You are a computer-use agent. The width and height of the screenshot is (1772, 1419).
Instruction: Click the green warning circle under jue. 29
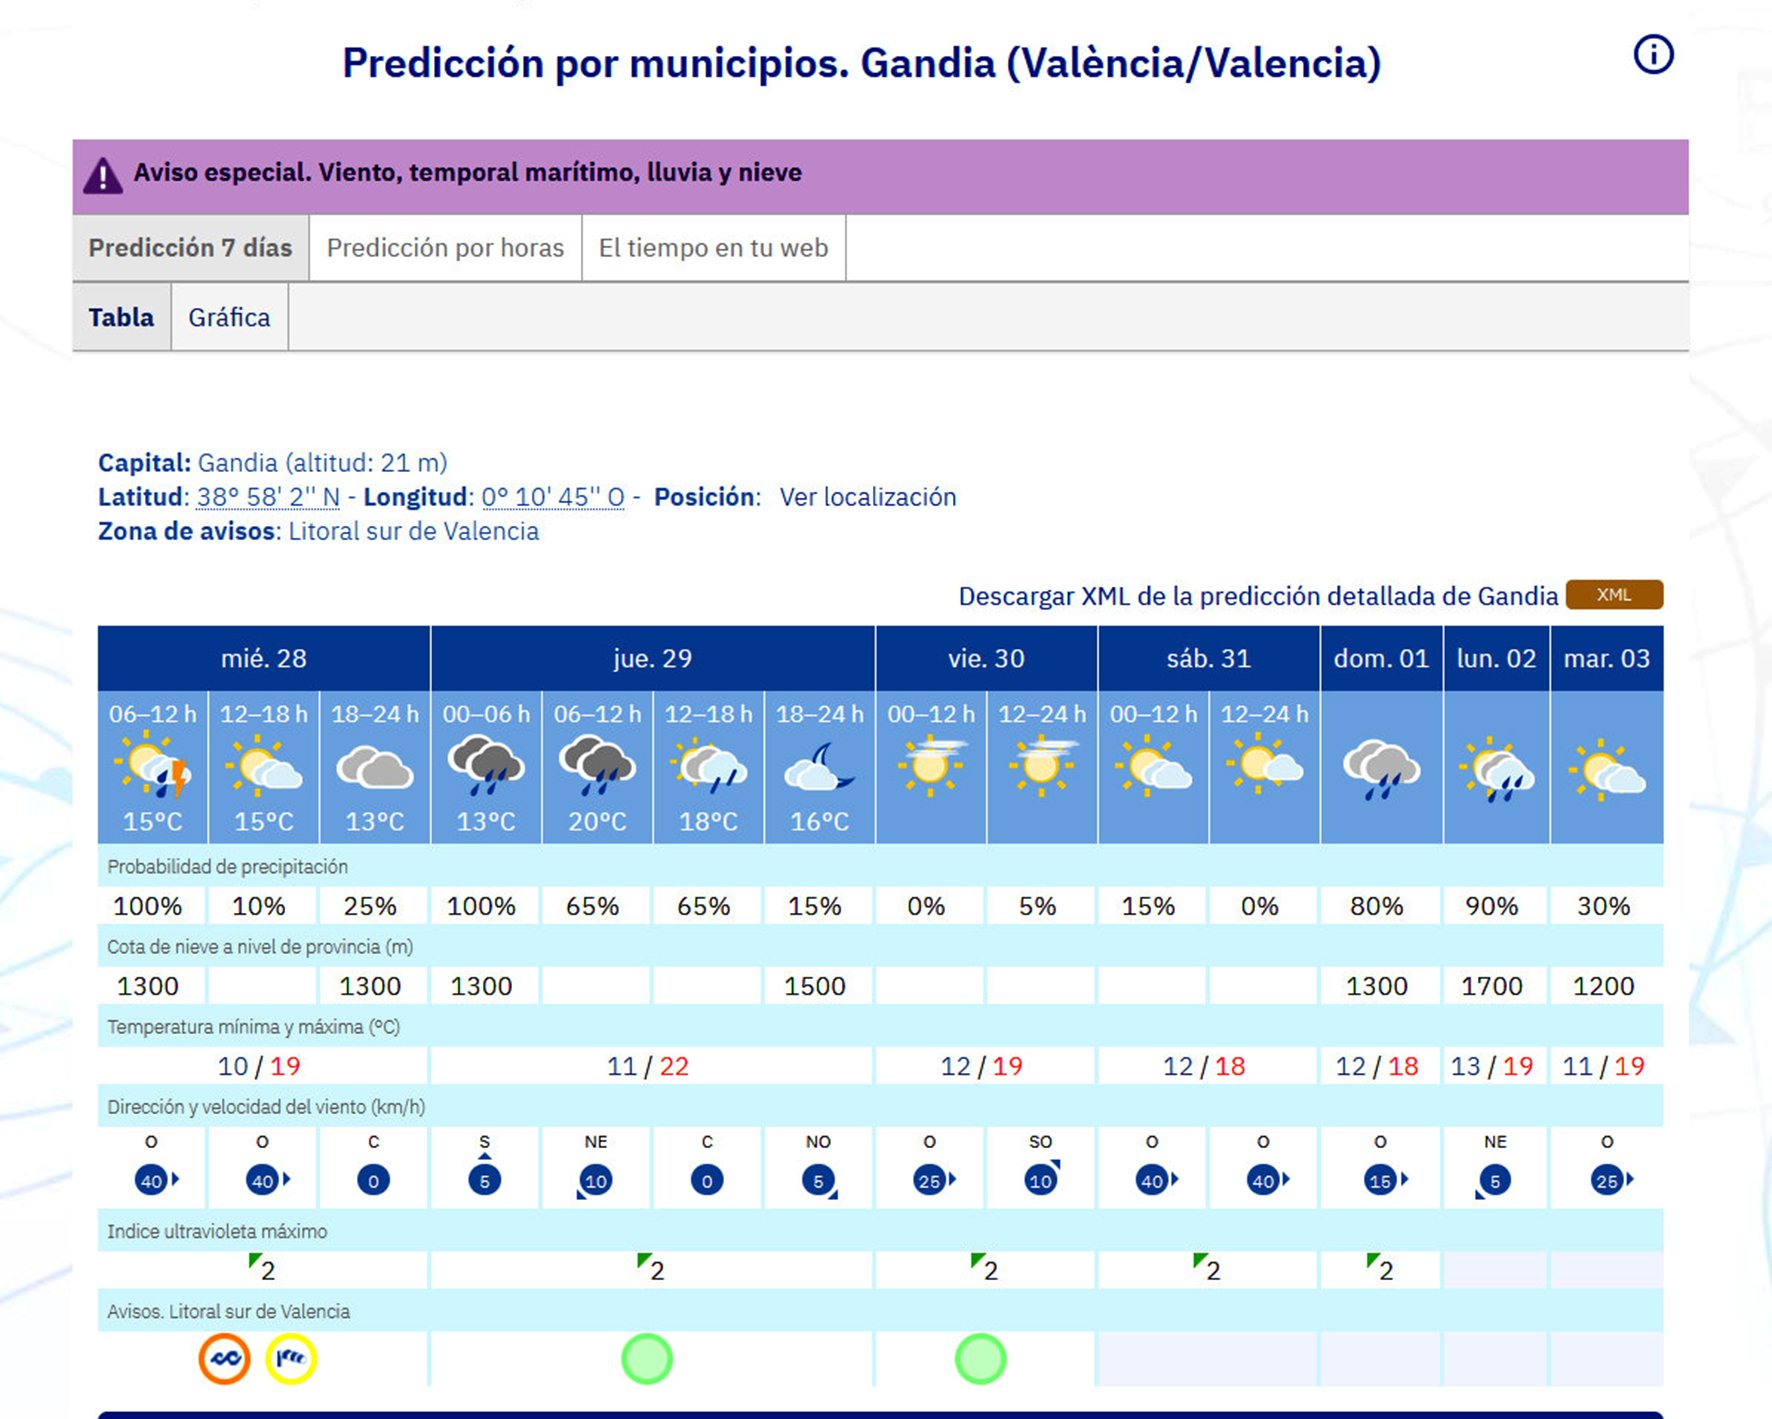(x=647, y=1359)
